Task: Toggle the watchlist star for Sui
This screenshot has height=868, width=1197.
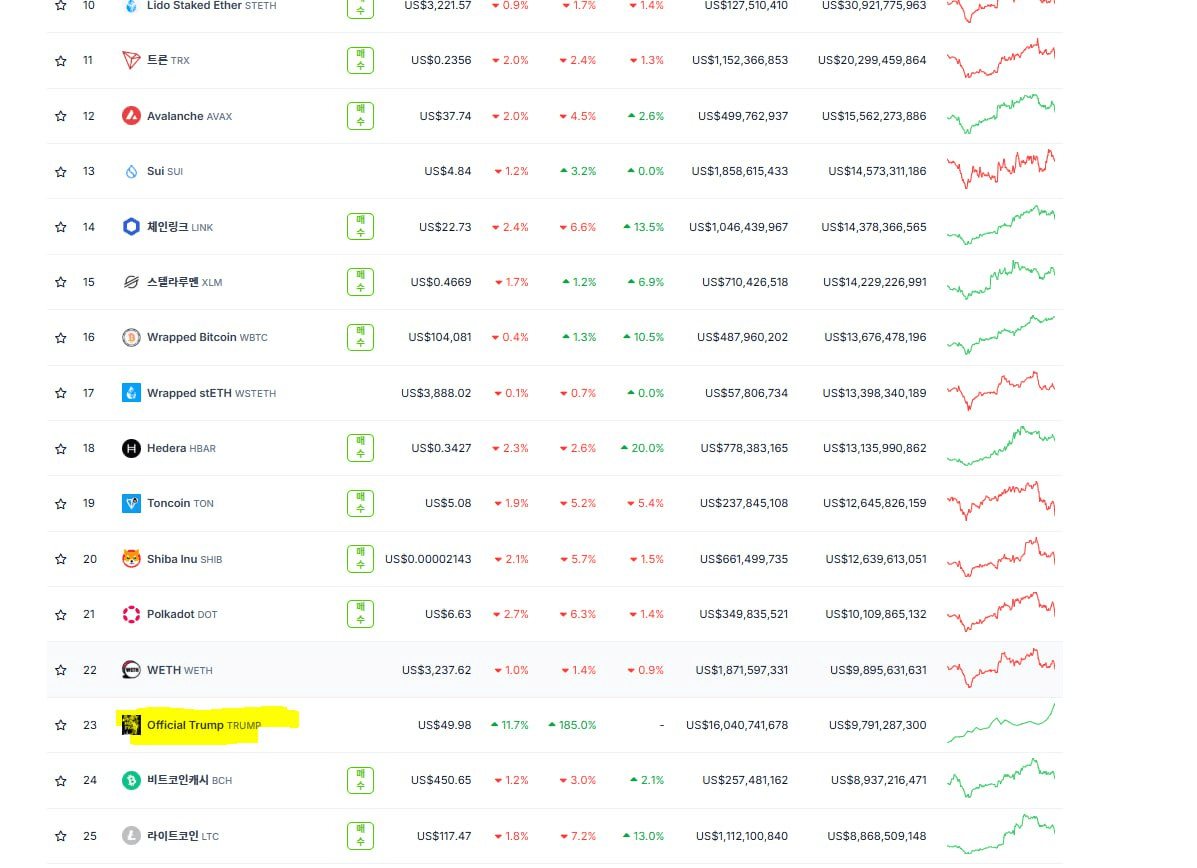Action: [61, 172]
